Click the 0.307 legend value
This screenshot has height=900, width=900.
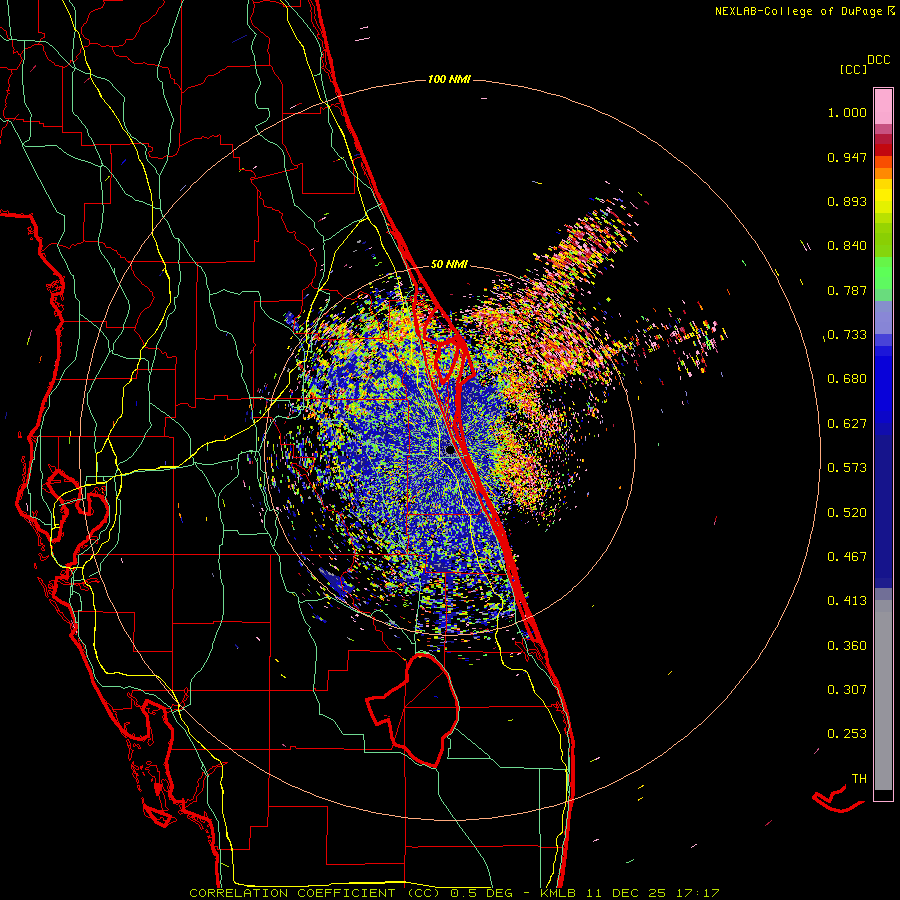coord(847,690)
